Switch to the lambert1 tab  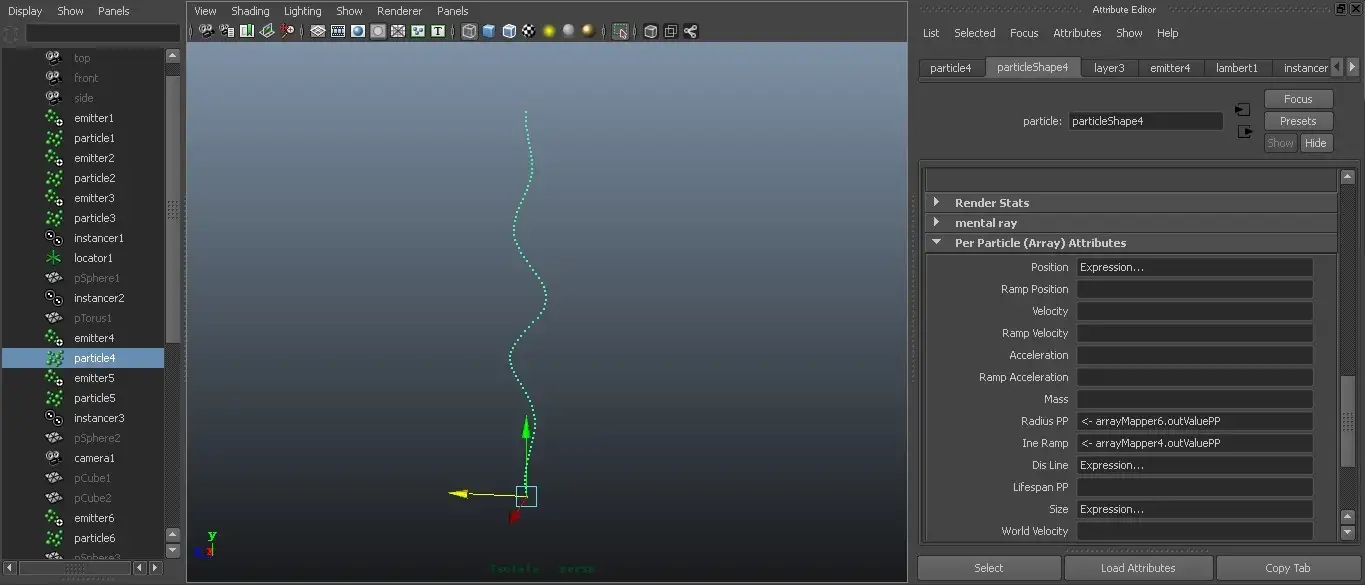(1237, 68)
